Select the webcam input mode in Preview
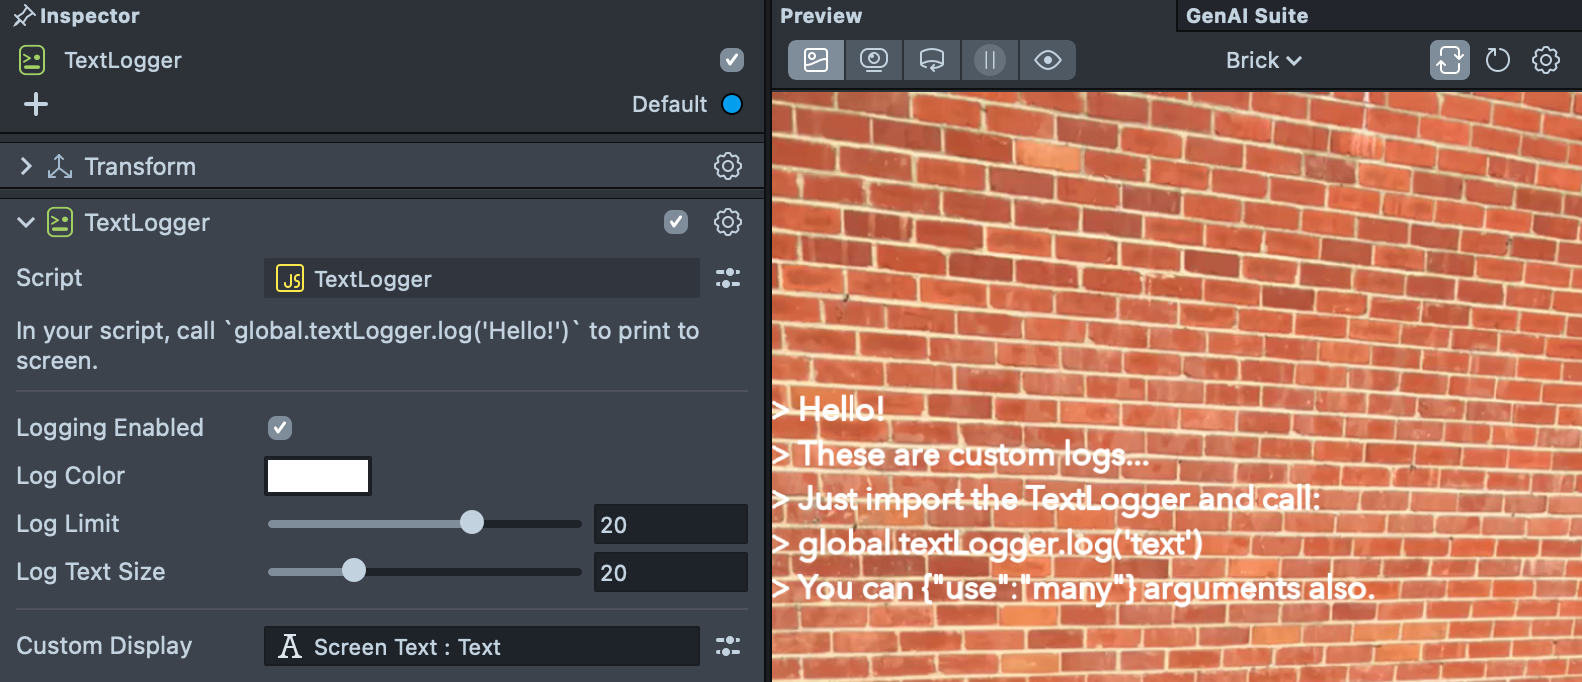 (x=874, y=60)
